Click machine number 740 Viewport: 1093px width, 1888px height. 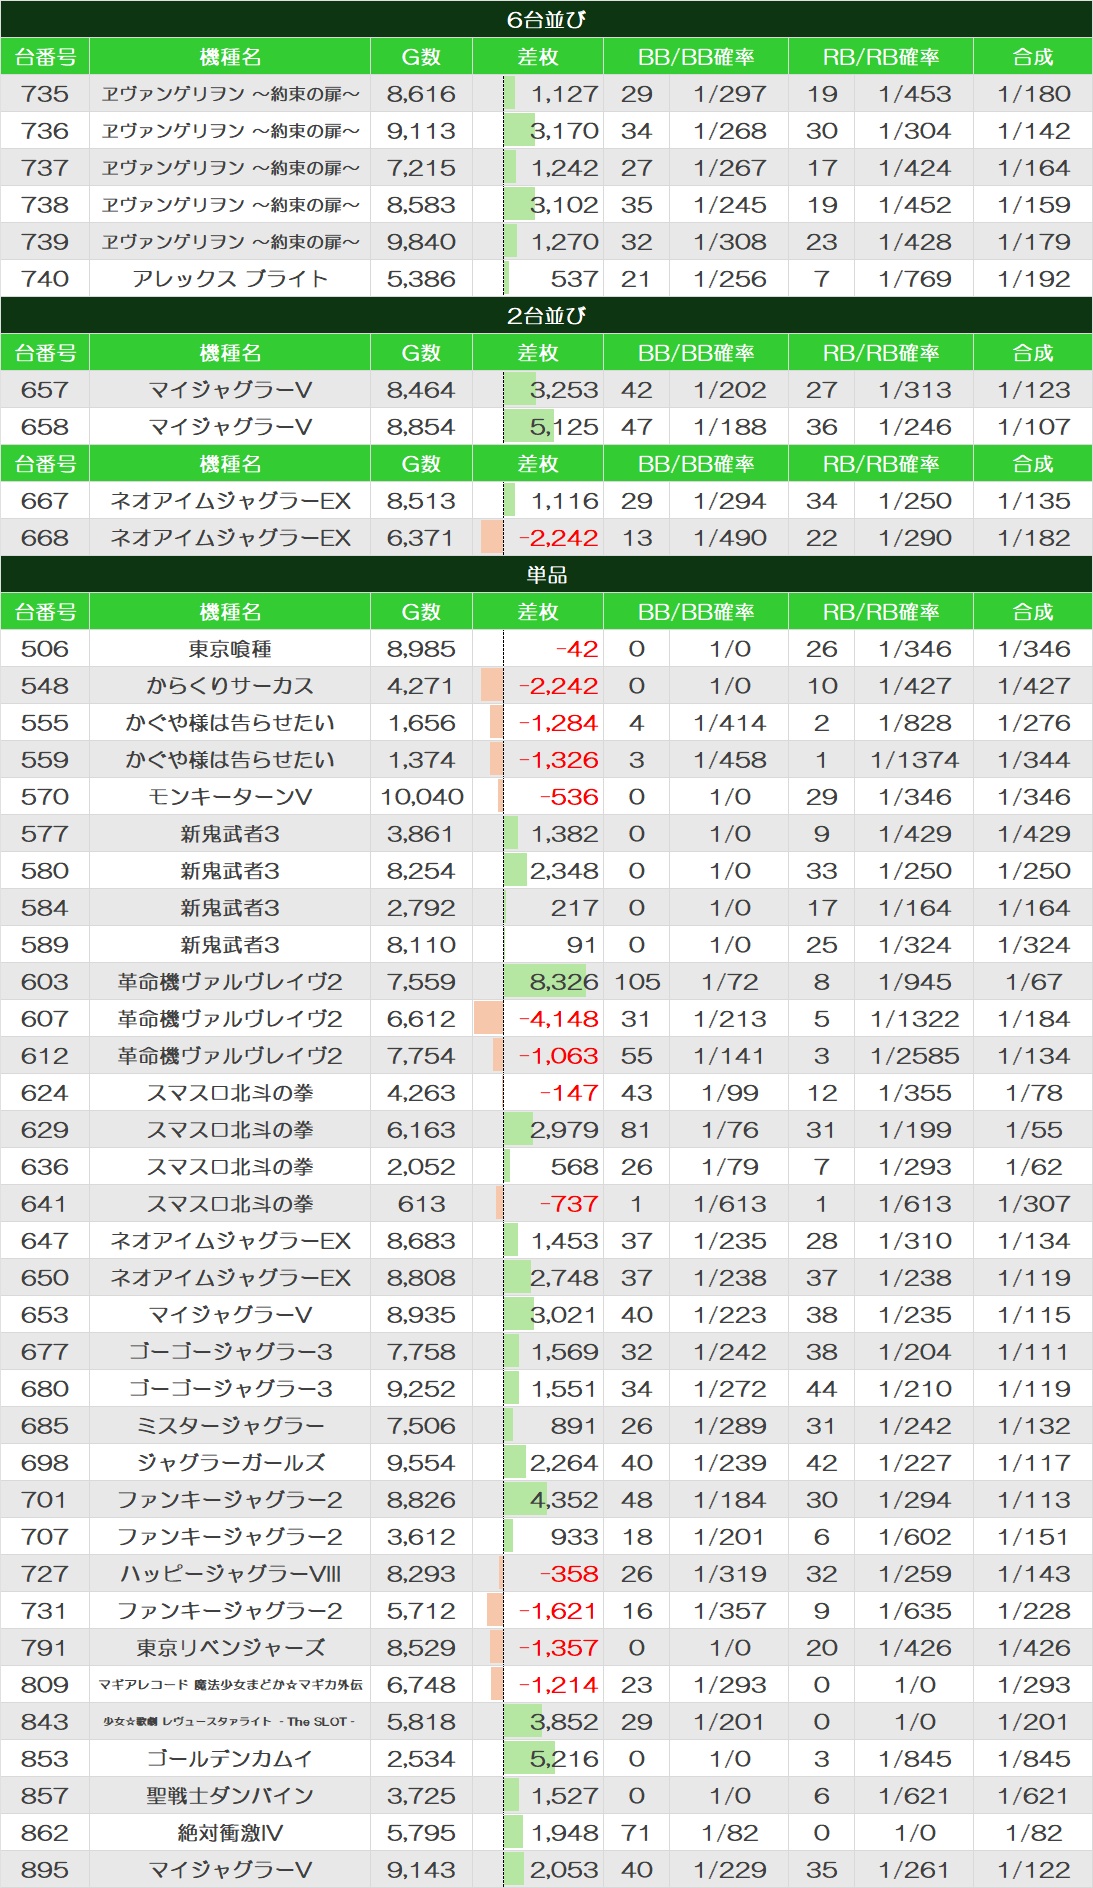pos(45,279)
